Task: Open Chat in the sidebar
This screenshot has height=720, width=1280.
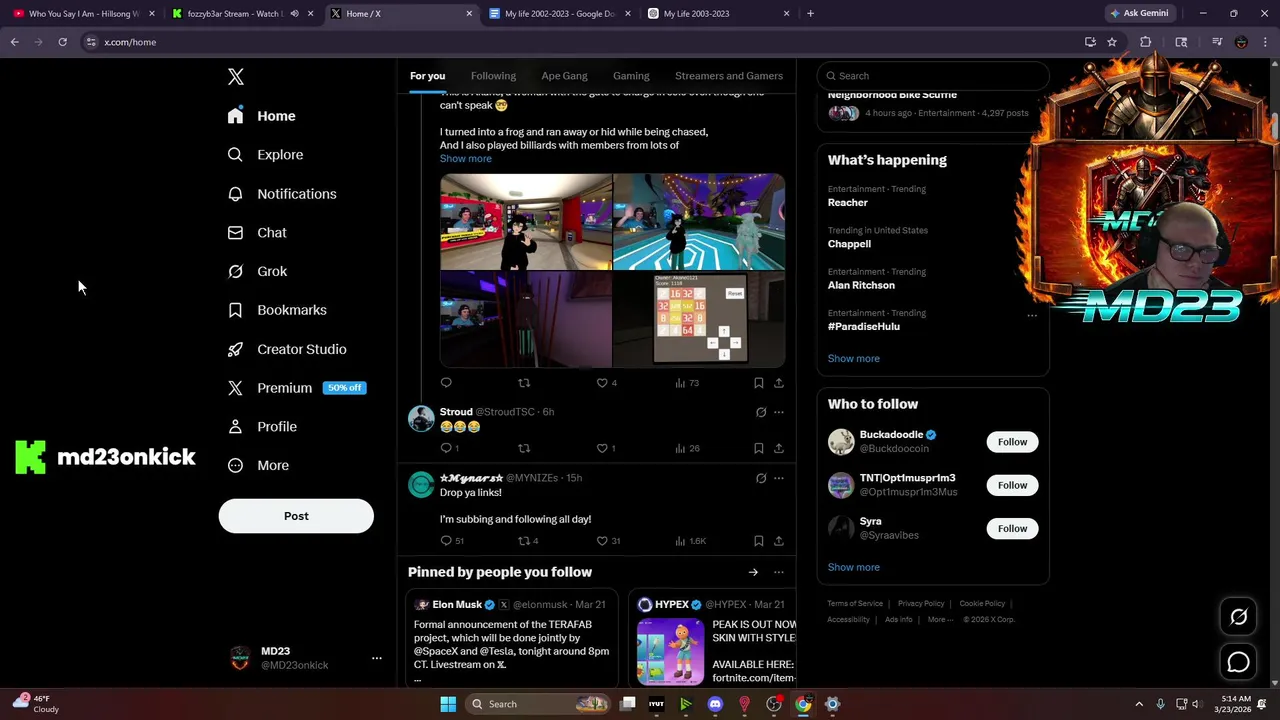Action: click(257, 233)
